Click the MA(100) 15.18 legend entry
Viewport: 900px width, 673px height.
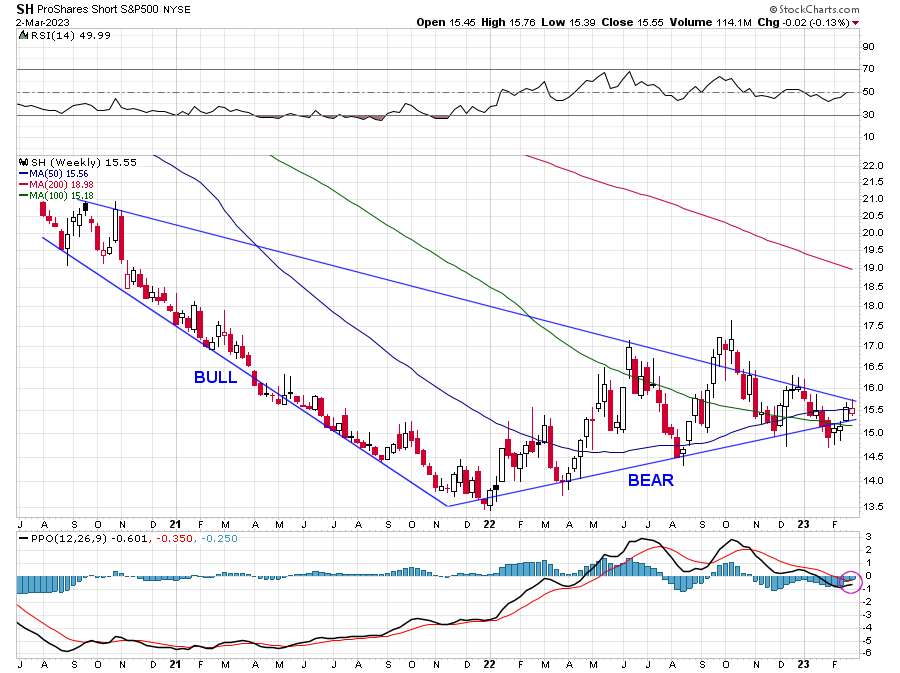(56, 196)
